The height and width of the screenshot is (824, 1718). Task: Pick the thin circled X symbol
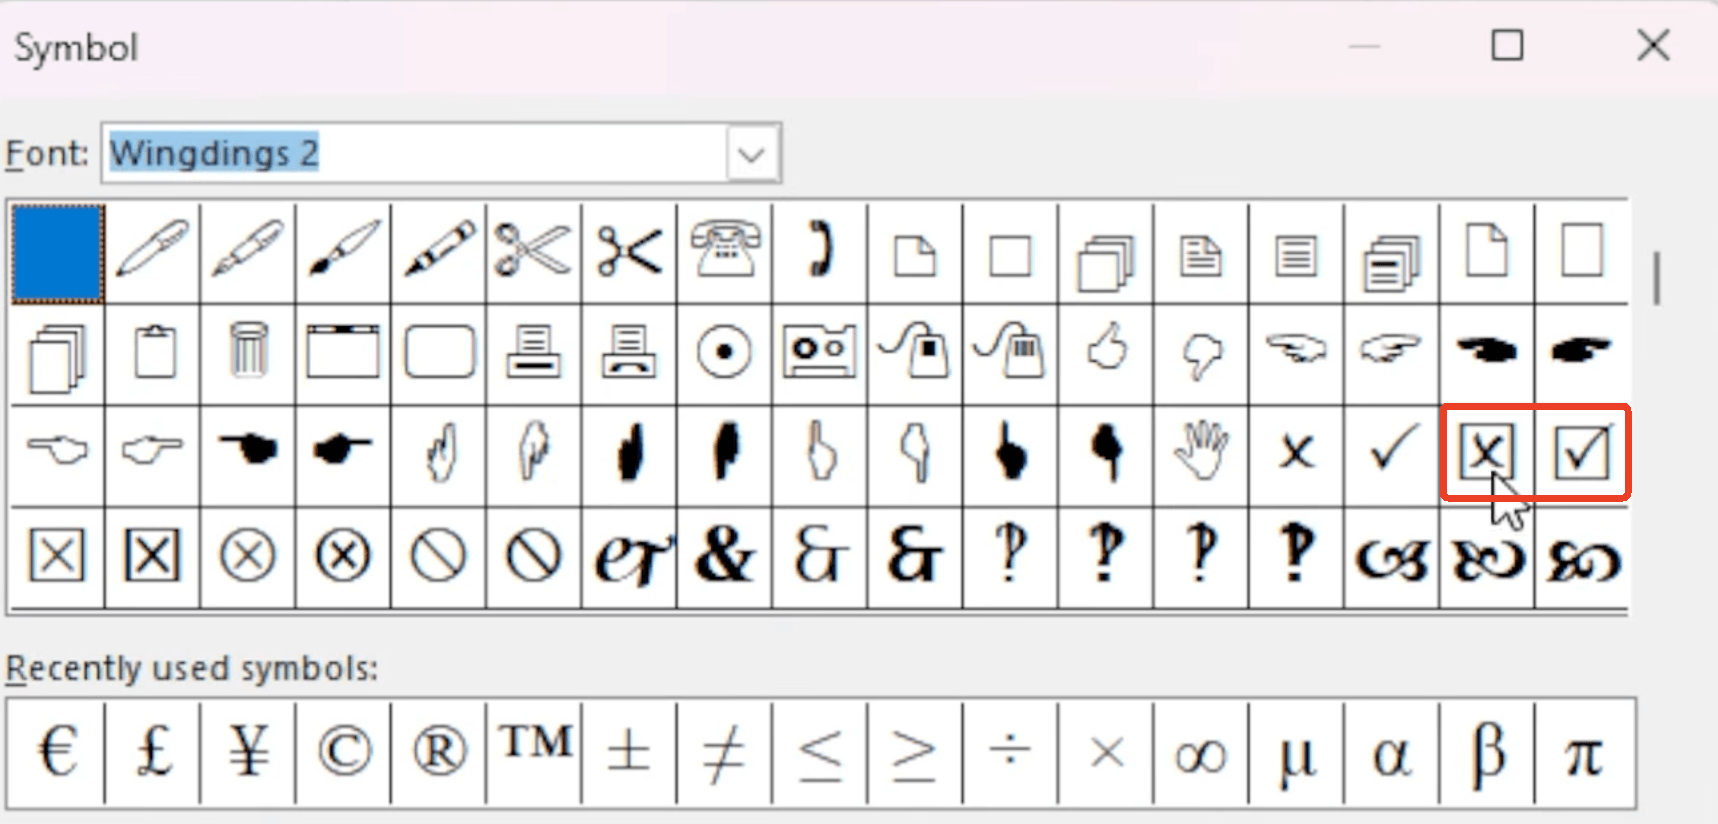tap(248, 556)
